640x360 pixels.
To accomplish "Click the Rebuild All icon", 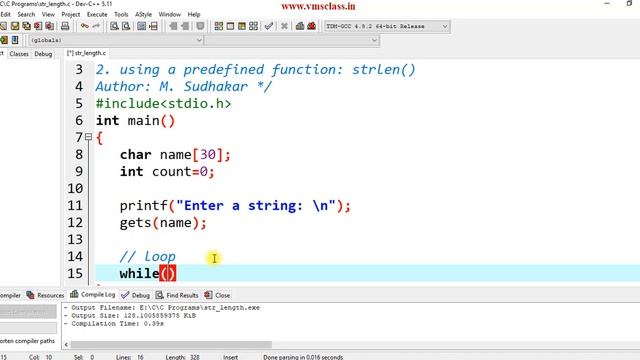I will 253,26.
